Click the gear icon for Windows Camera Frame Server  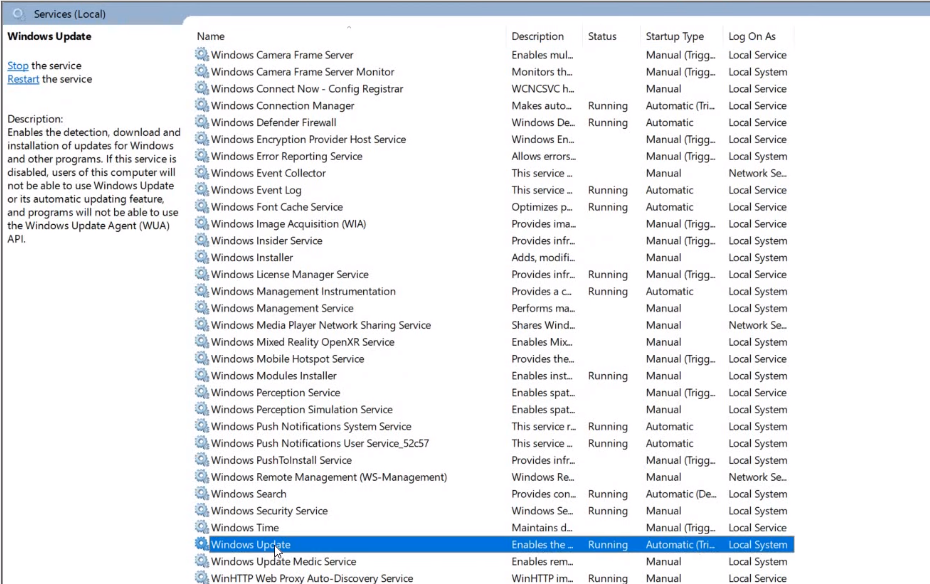pos(202,55)
